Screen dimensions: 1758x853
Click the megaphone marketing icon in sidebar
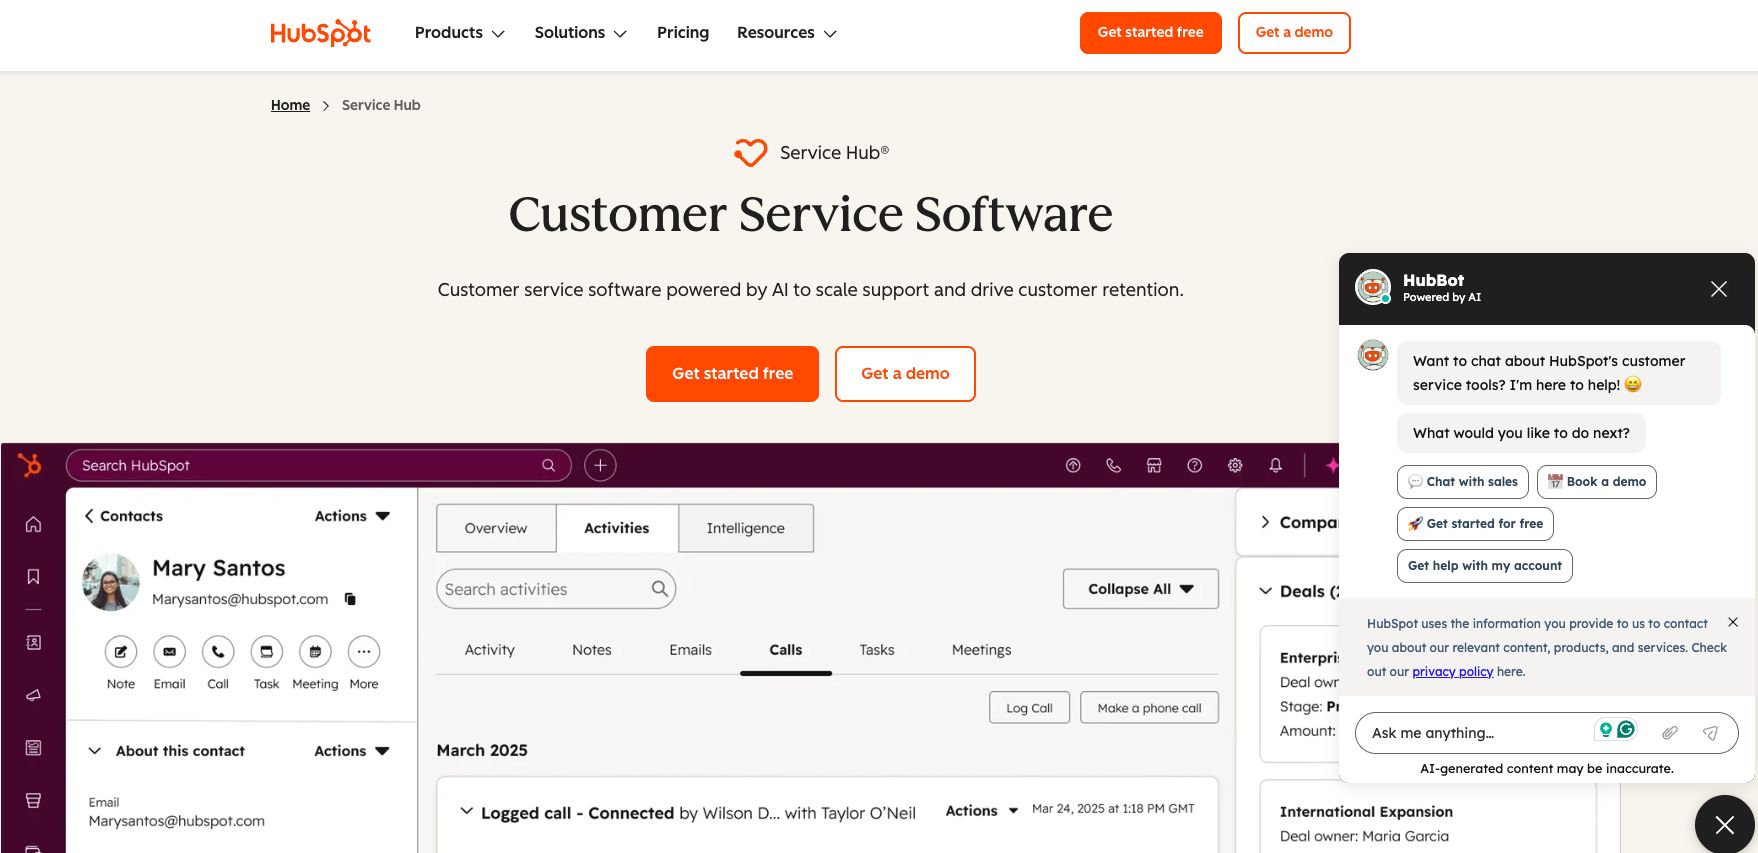[x=33, y=695]
